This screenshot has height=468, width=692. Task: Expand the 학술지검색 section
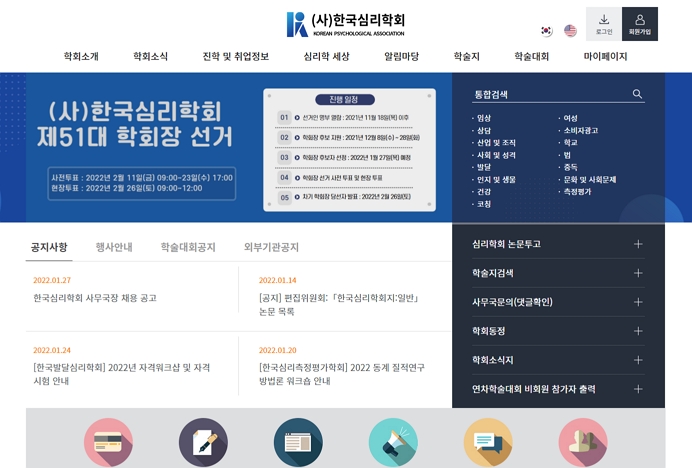tap(638, 273)
